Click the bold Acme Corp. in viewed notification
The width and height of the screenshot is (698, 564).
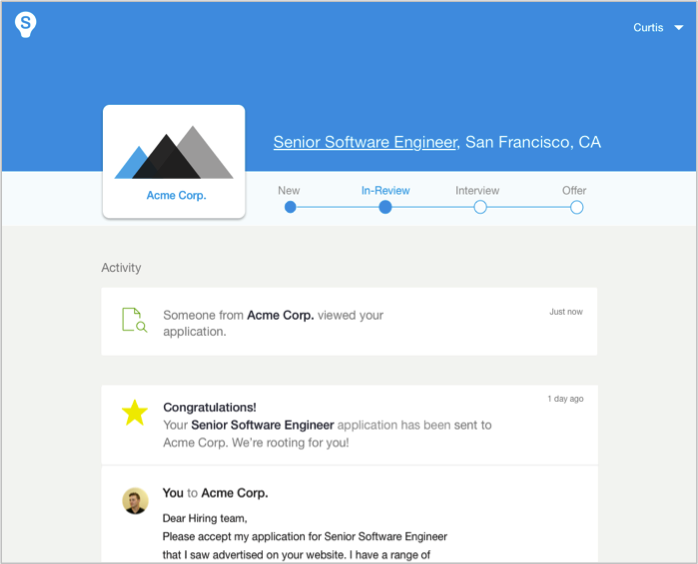click(x=280, y=315)
